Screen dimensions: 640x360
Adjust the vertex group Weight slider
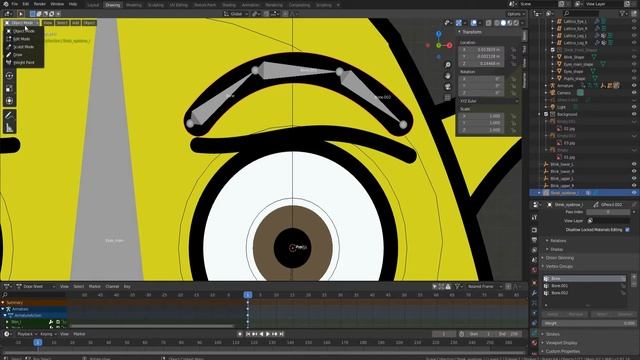(589, 323)
